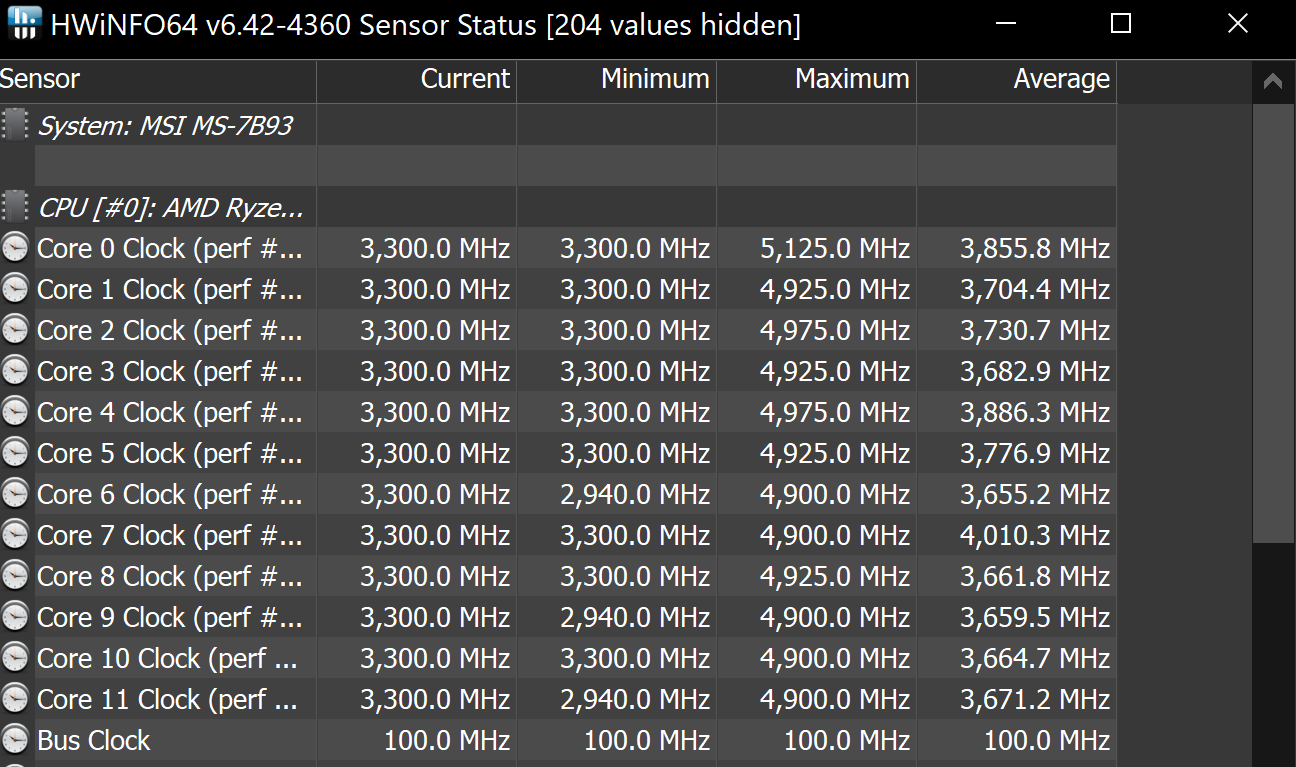
Task: Click the Average column header
Action: [1017, 80]
